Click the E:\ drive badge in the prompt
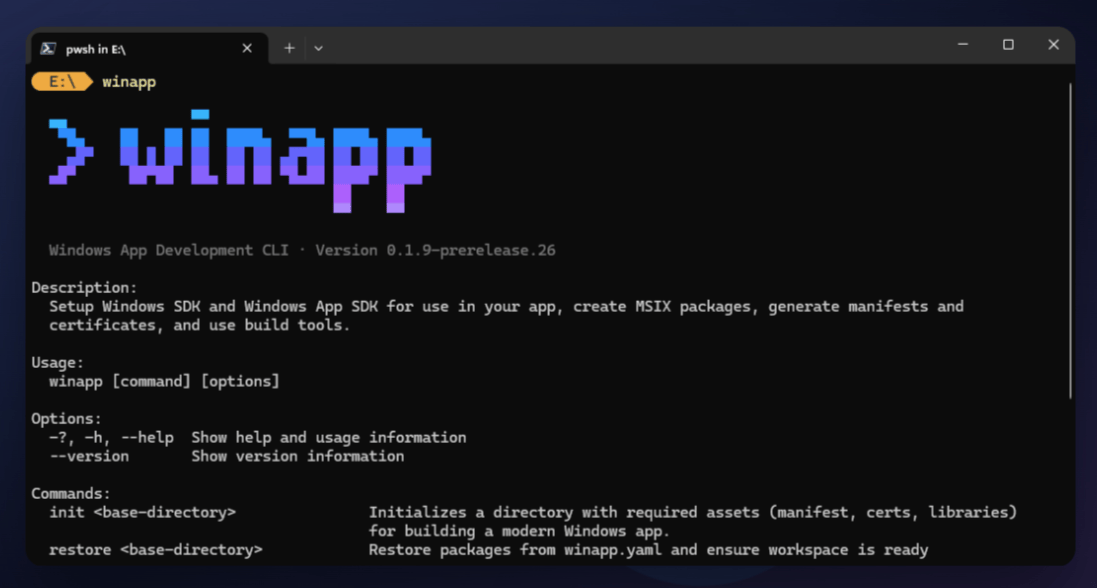The width and height of the screenshot is (1097, 588). pos(62,81)
